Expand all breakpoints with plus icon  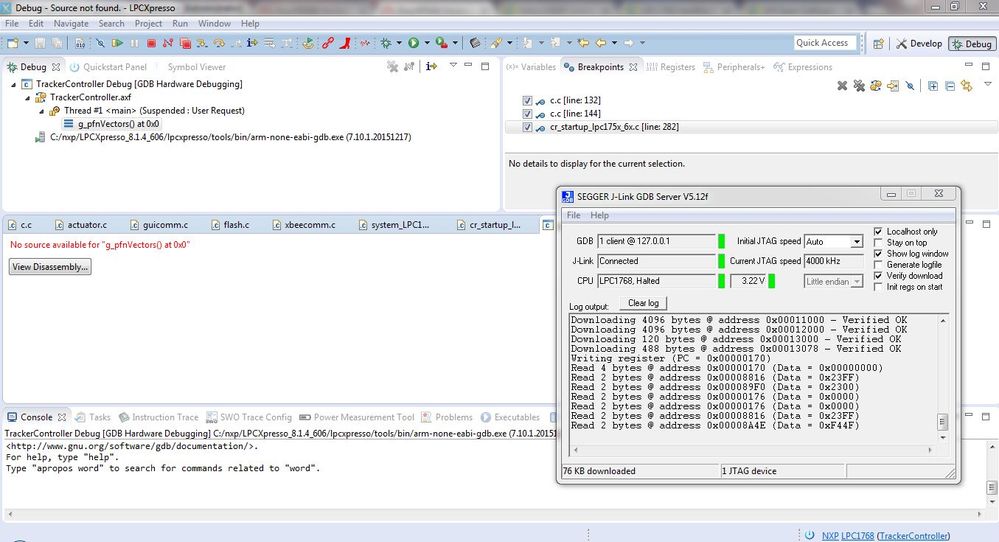[933, 85]
